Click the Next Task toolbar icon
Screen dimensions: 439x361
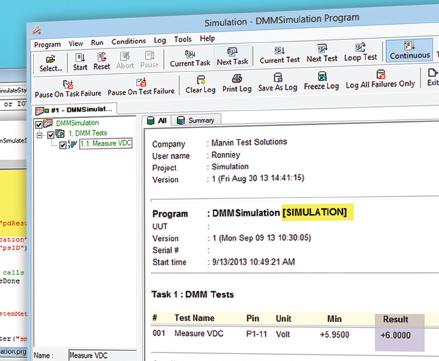232,57
